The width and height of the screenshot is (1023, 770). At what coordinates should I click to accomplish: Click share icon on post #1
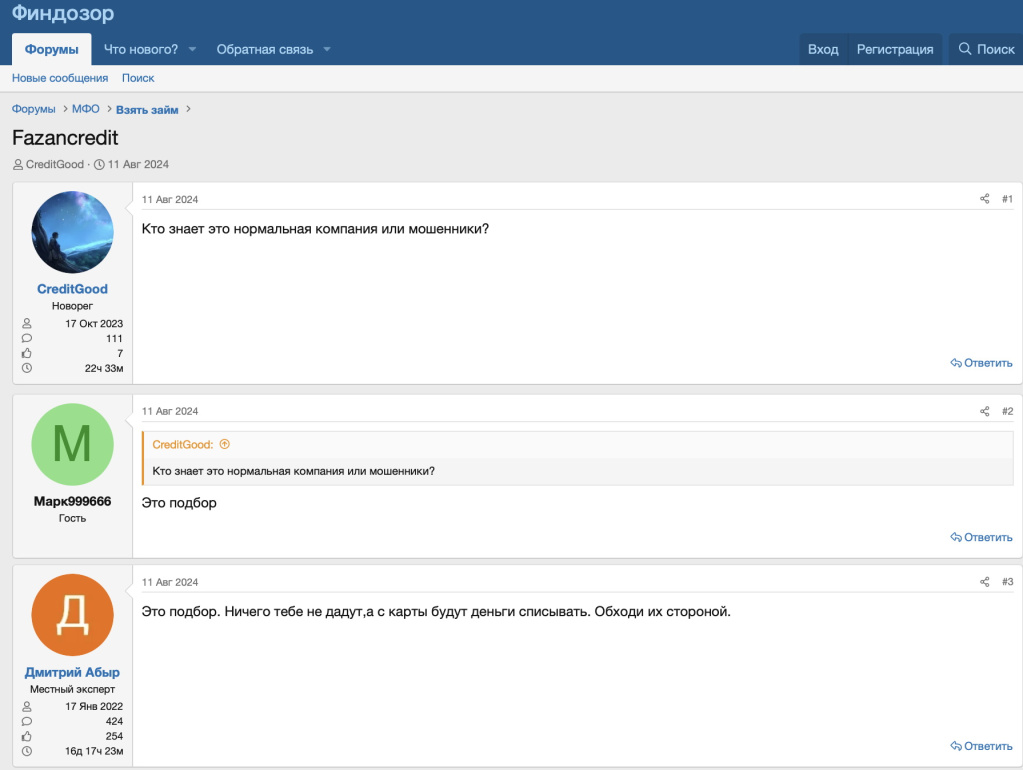[x=984, y=199]
